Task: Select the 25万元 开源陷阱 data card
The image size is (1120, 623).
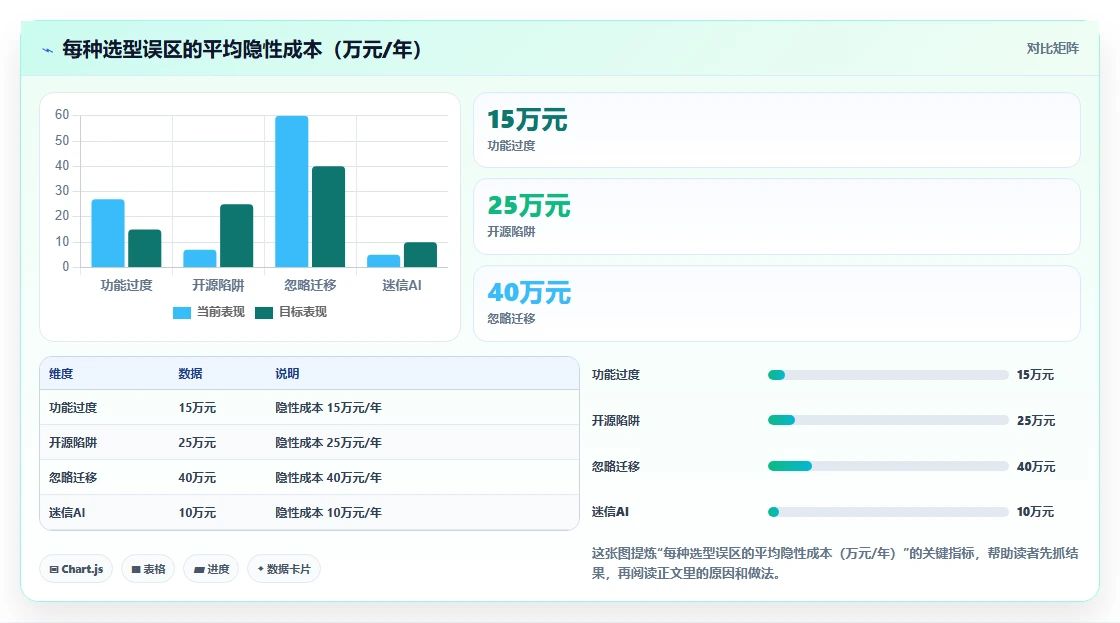Action: tap(776, 216)
